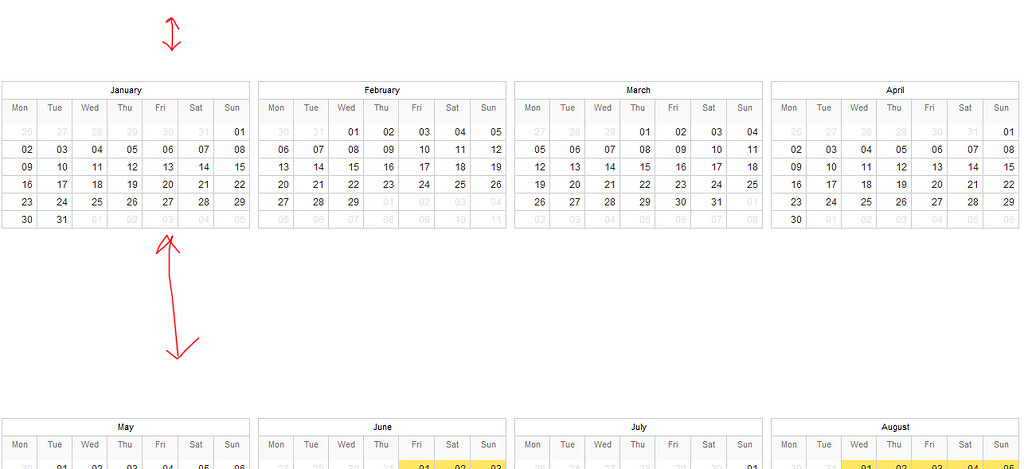
Task: Click Sun column header in April
Action: tap(1001, 108)
